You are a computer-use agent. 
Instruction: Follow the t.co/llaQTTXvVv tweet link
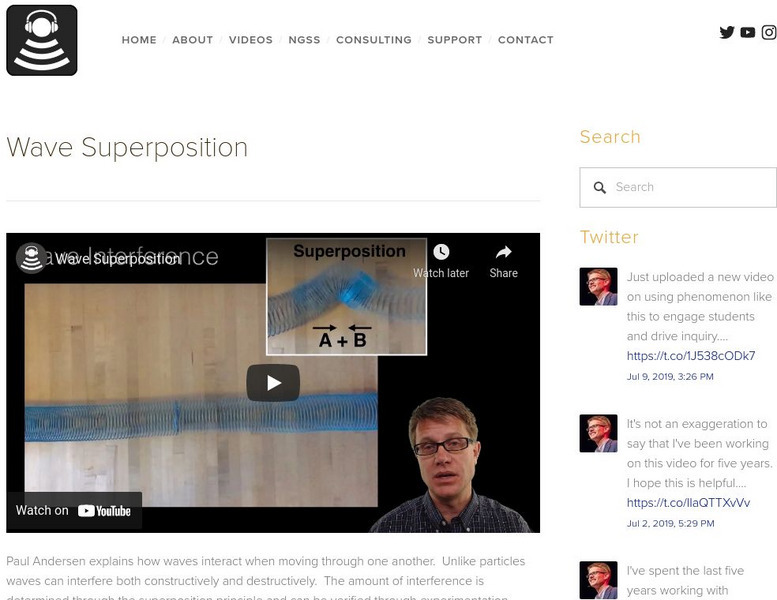pos(688,502)
